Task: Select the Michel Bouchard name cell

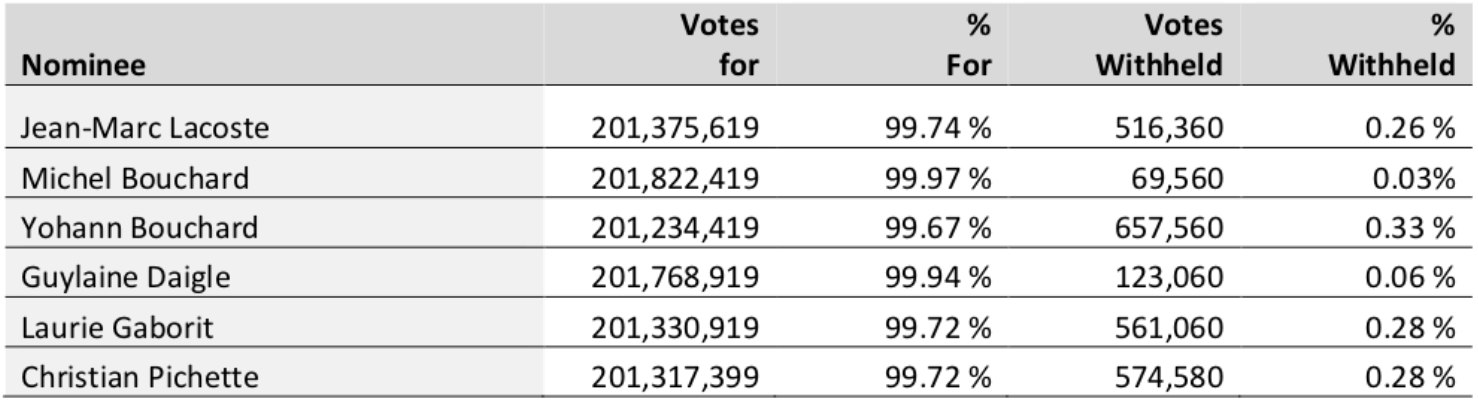Action: pyautogui.click(x=134, y=178)
